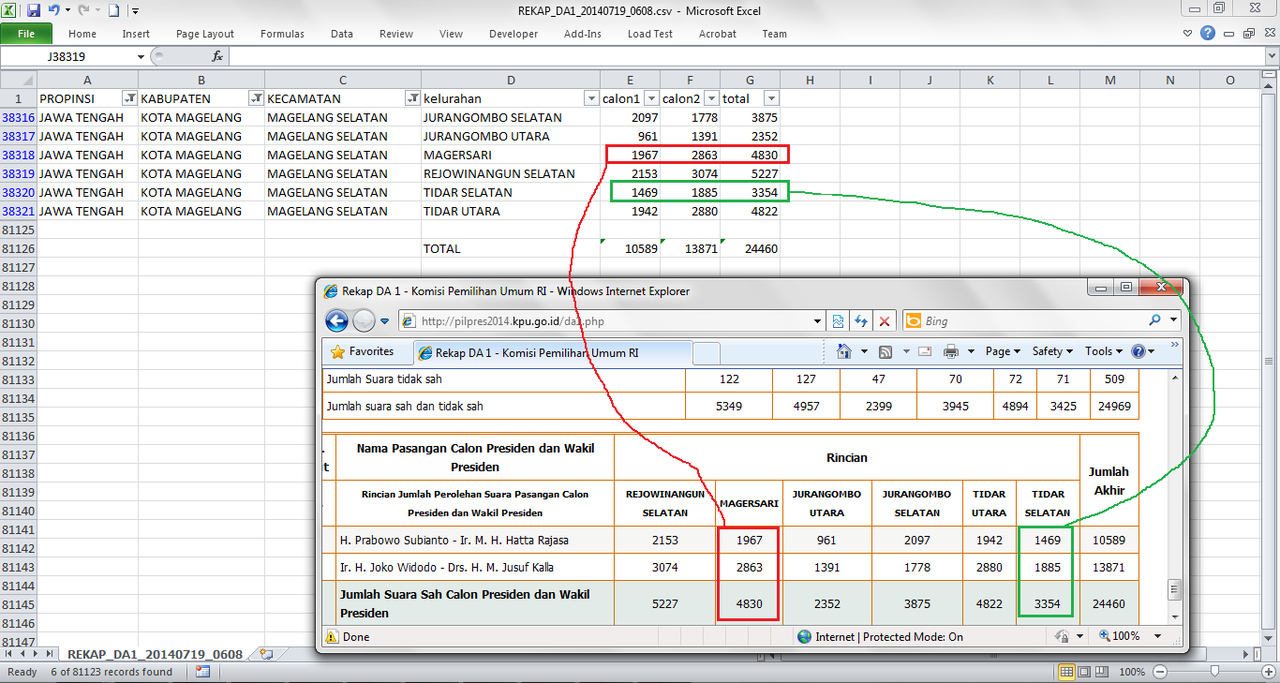
Task: Click the Redo arrow in Excel
Action: pyautogui.click(x=84, y=11)
